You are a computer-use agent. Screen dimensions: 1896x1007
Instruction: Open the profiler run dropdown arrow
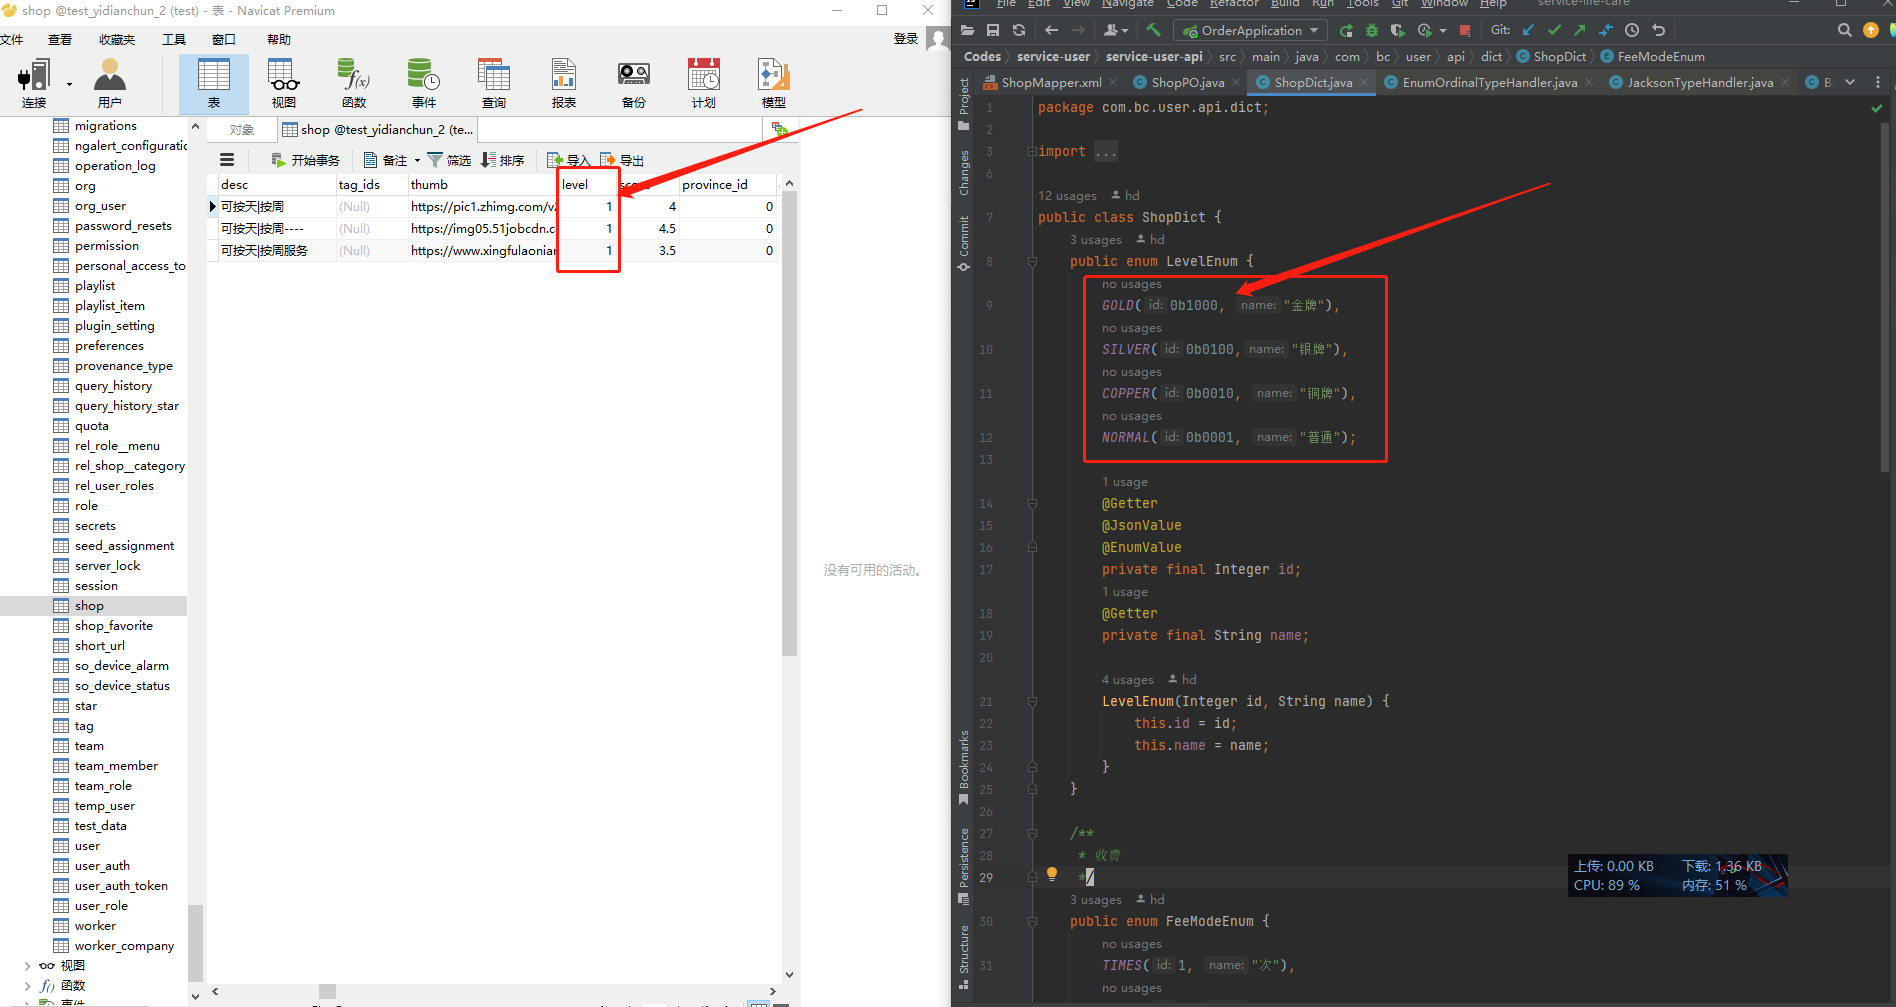1443,31
